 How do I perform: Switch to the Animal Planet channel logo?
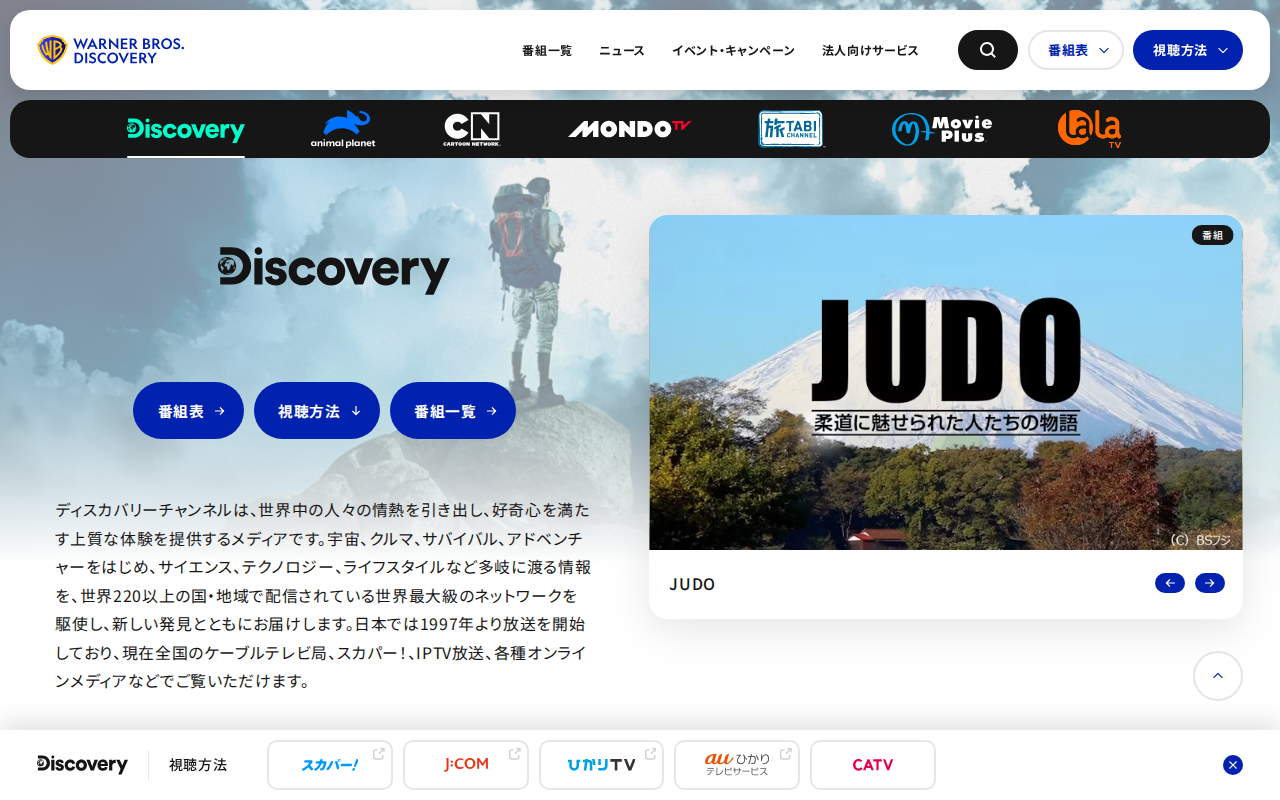coord(343,129)
